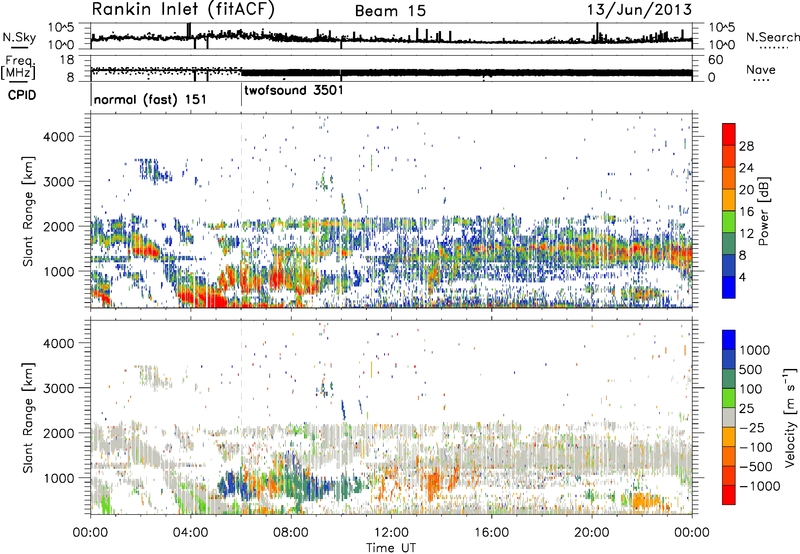
Task: Click the '4' Power colorbar tick
Action: point(742,277)
